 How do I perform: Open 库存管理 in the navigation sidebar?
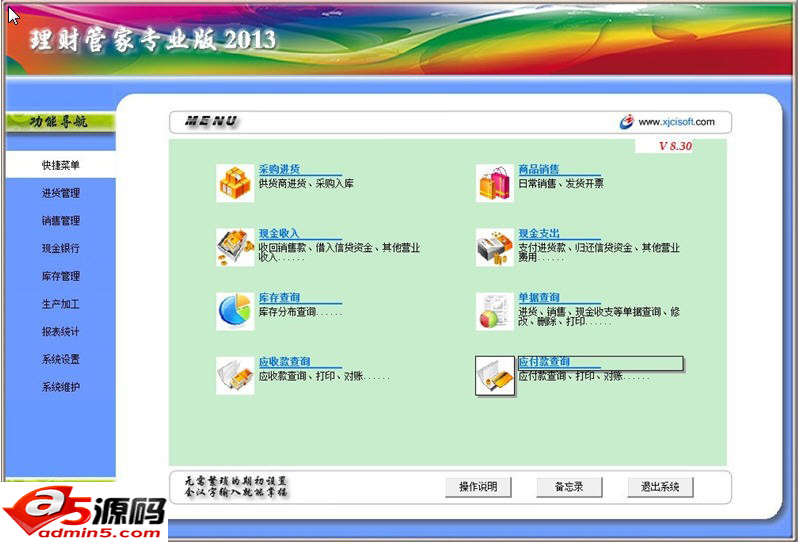(x=61, y=276)
